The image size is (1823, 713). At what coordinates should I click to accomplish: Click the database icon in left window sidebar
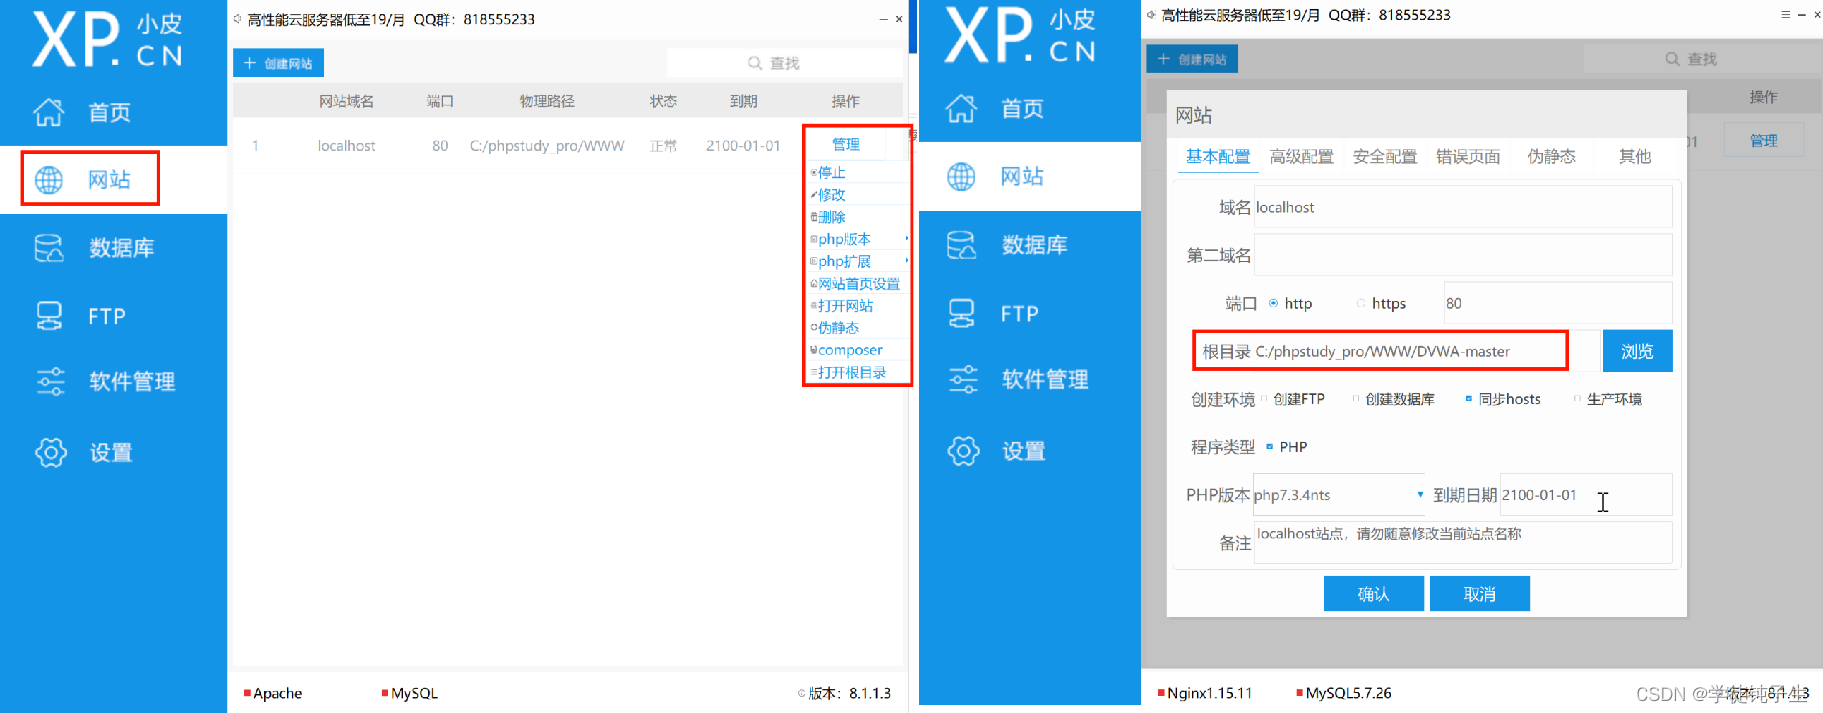(x=49, y=248)
